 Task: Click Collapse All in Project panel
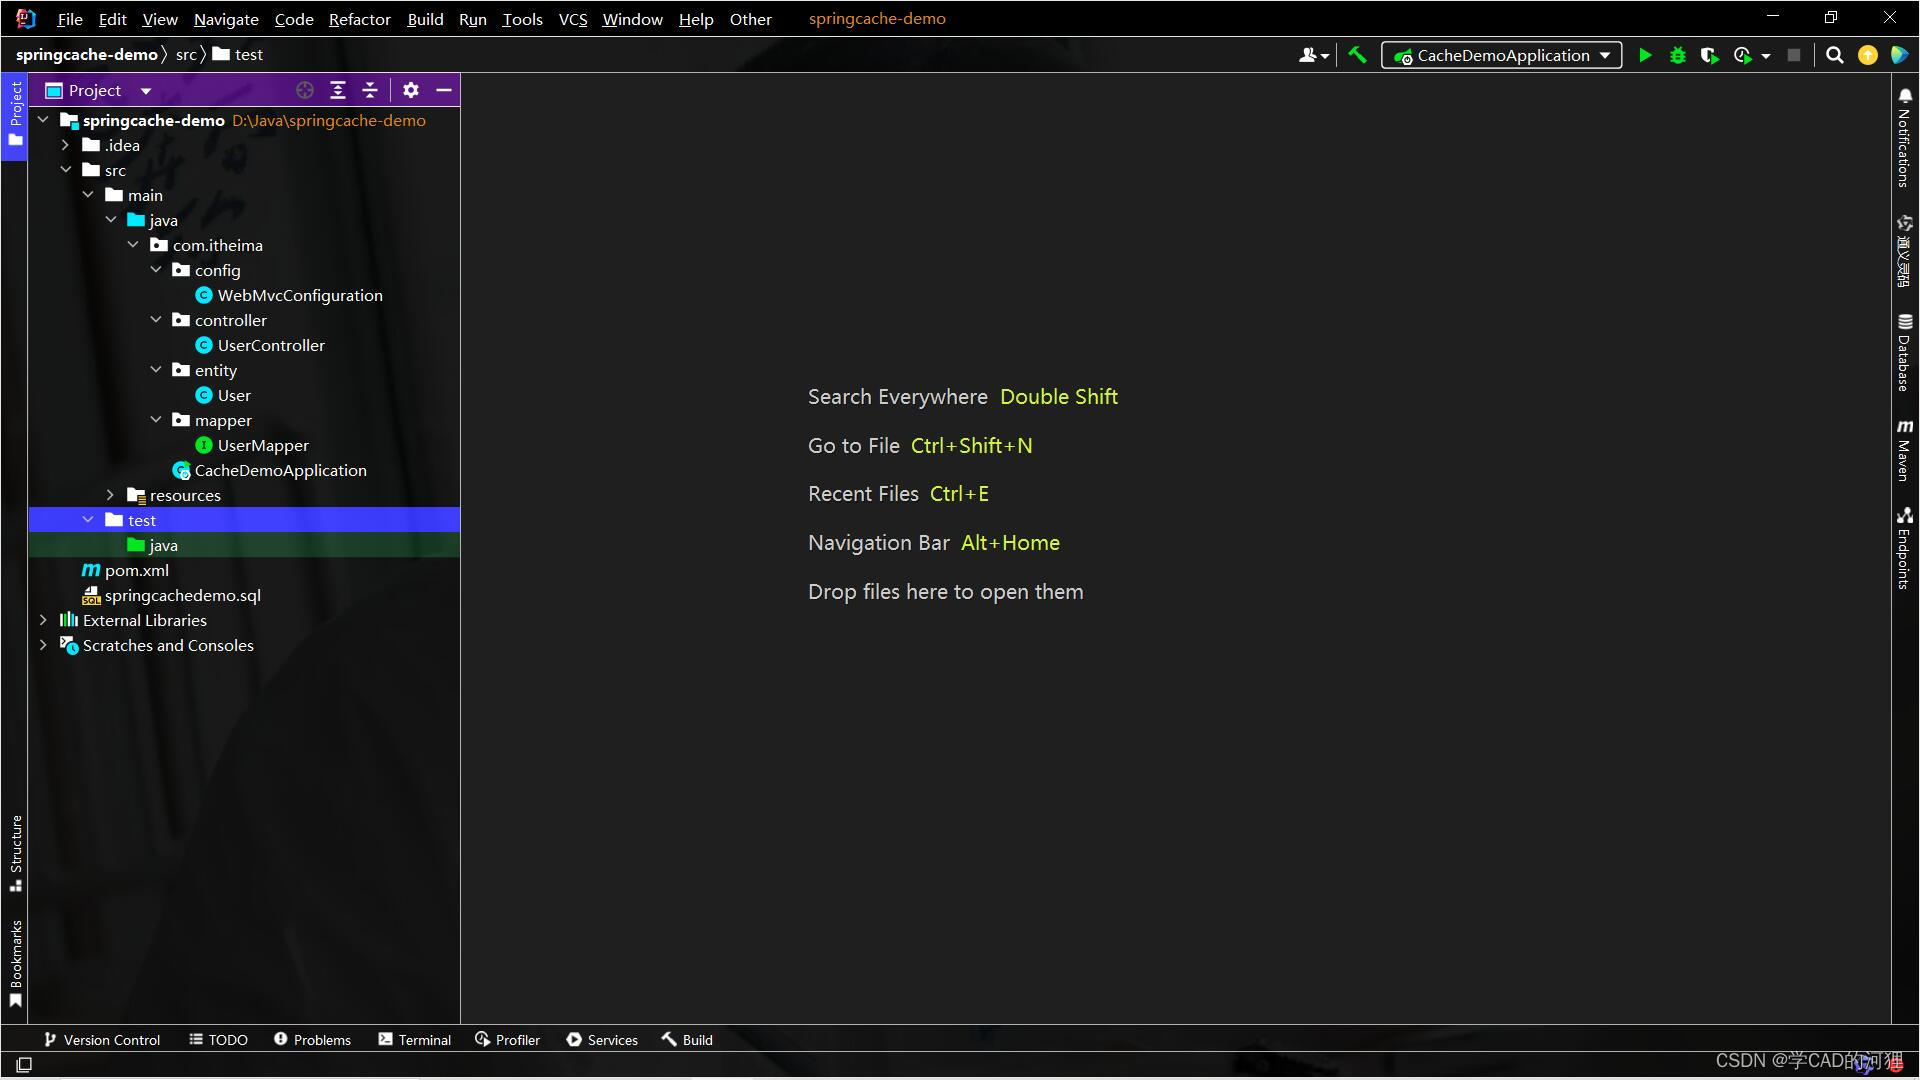tap(370, 90)
